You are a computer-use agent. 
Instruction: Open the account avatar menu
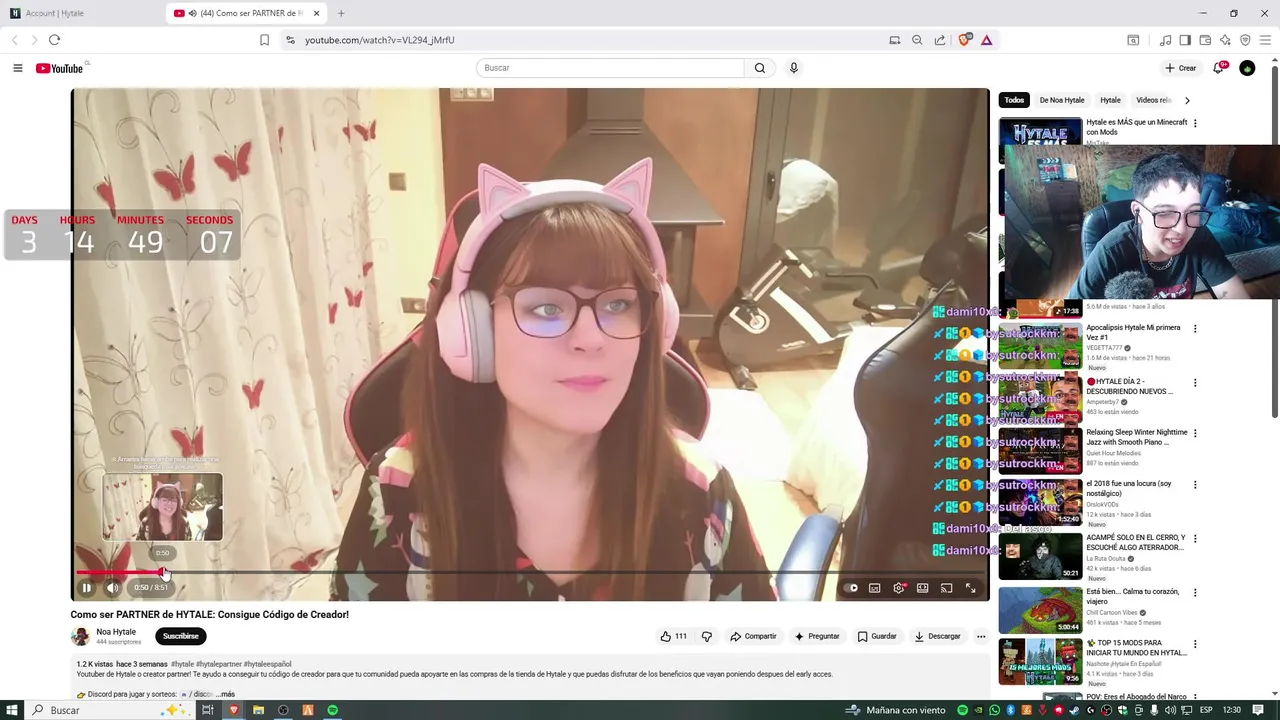(x=1247, y=68)
